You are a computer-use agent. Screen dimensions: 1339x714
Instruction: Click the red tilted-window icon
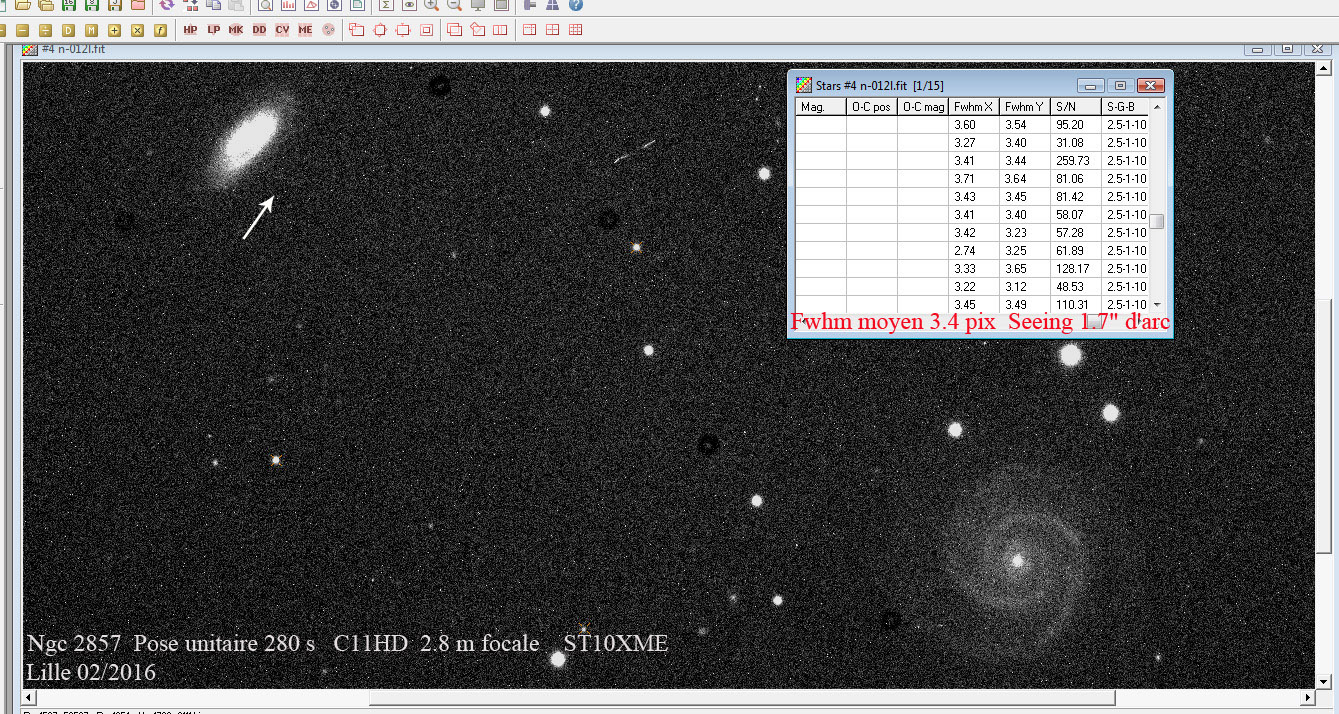pos(478,30)
